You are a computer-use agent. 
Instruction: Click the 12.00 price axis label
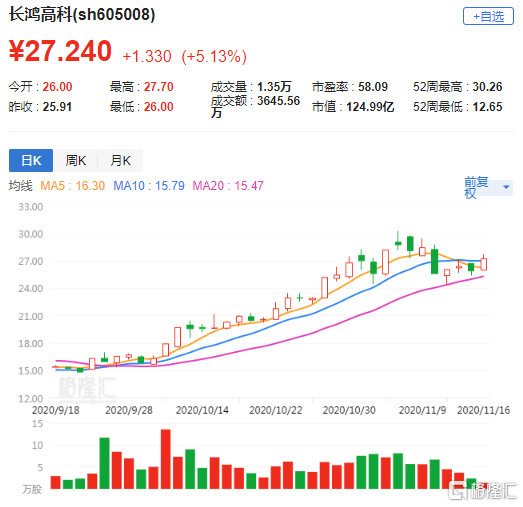click(31, 399)
